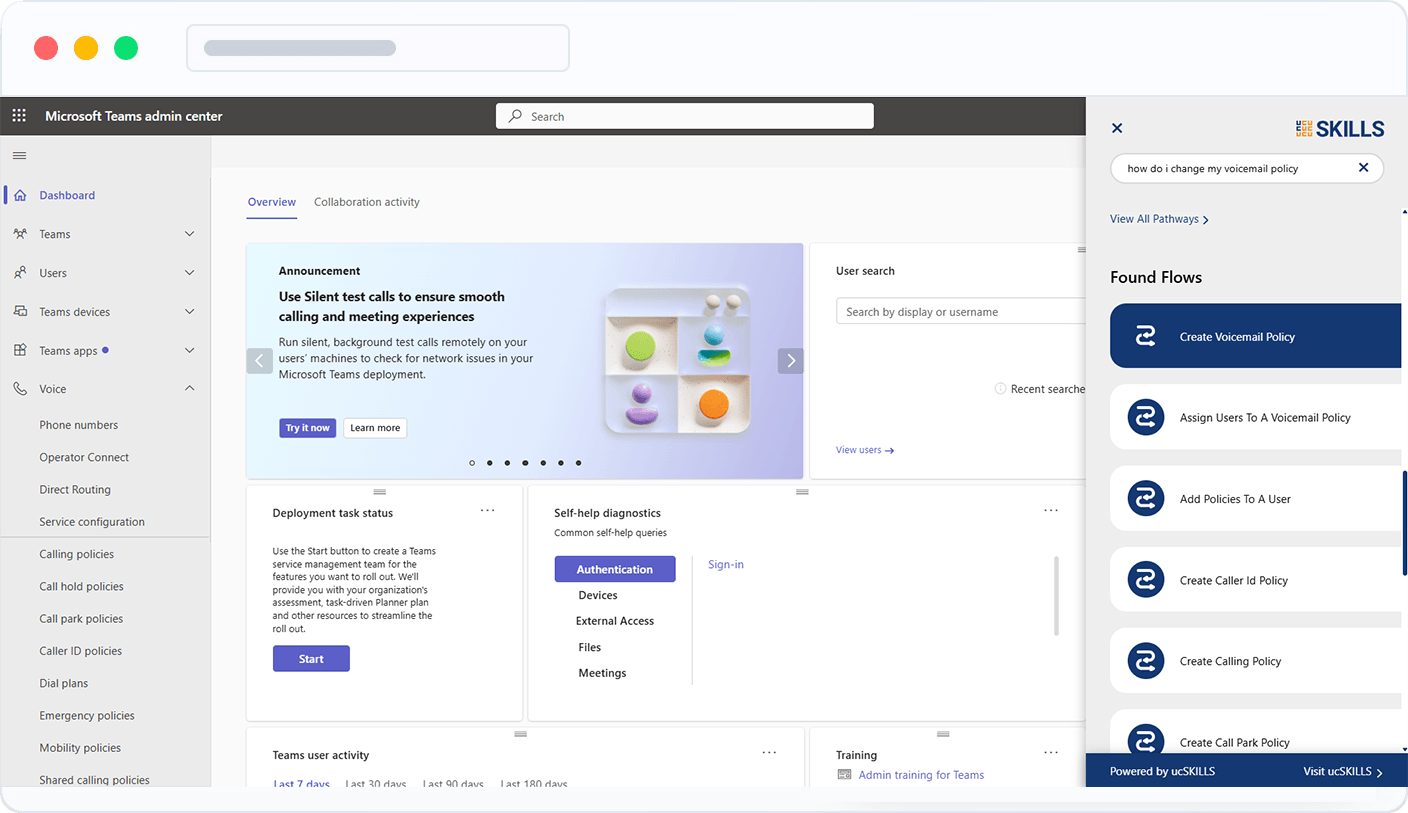Clear the ucSKILLS search query with X
The width and height of the screenshot is (1408, 813).
pos(1363,168)
